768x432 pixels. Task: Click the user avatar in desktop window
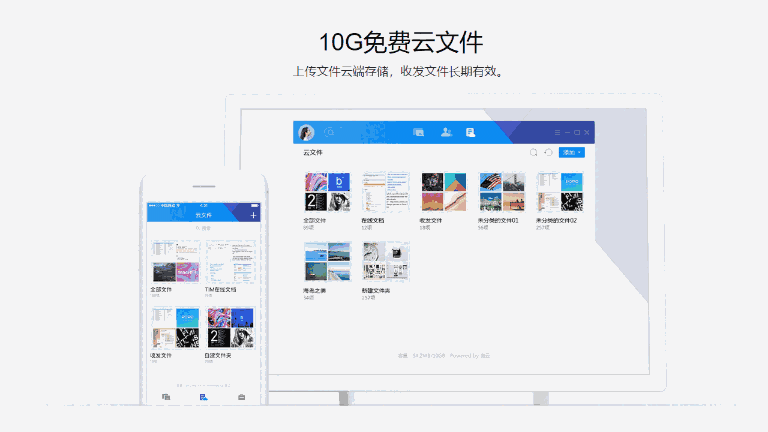(307, 132)
